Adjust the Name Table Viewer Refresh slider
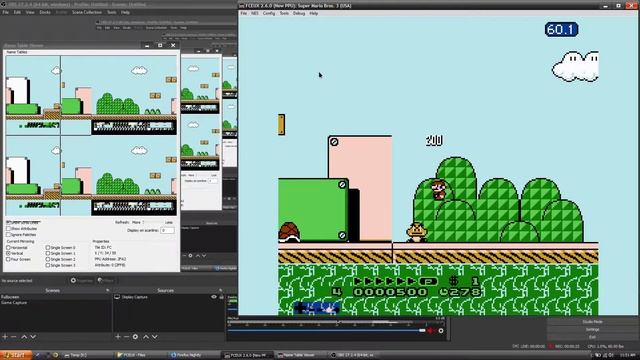 coord(153,222)
